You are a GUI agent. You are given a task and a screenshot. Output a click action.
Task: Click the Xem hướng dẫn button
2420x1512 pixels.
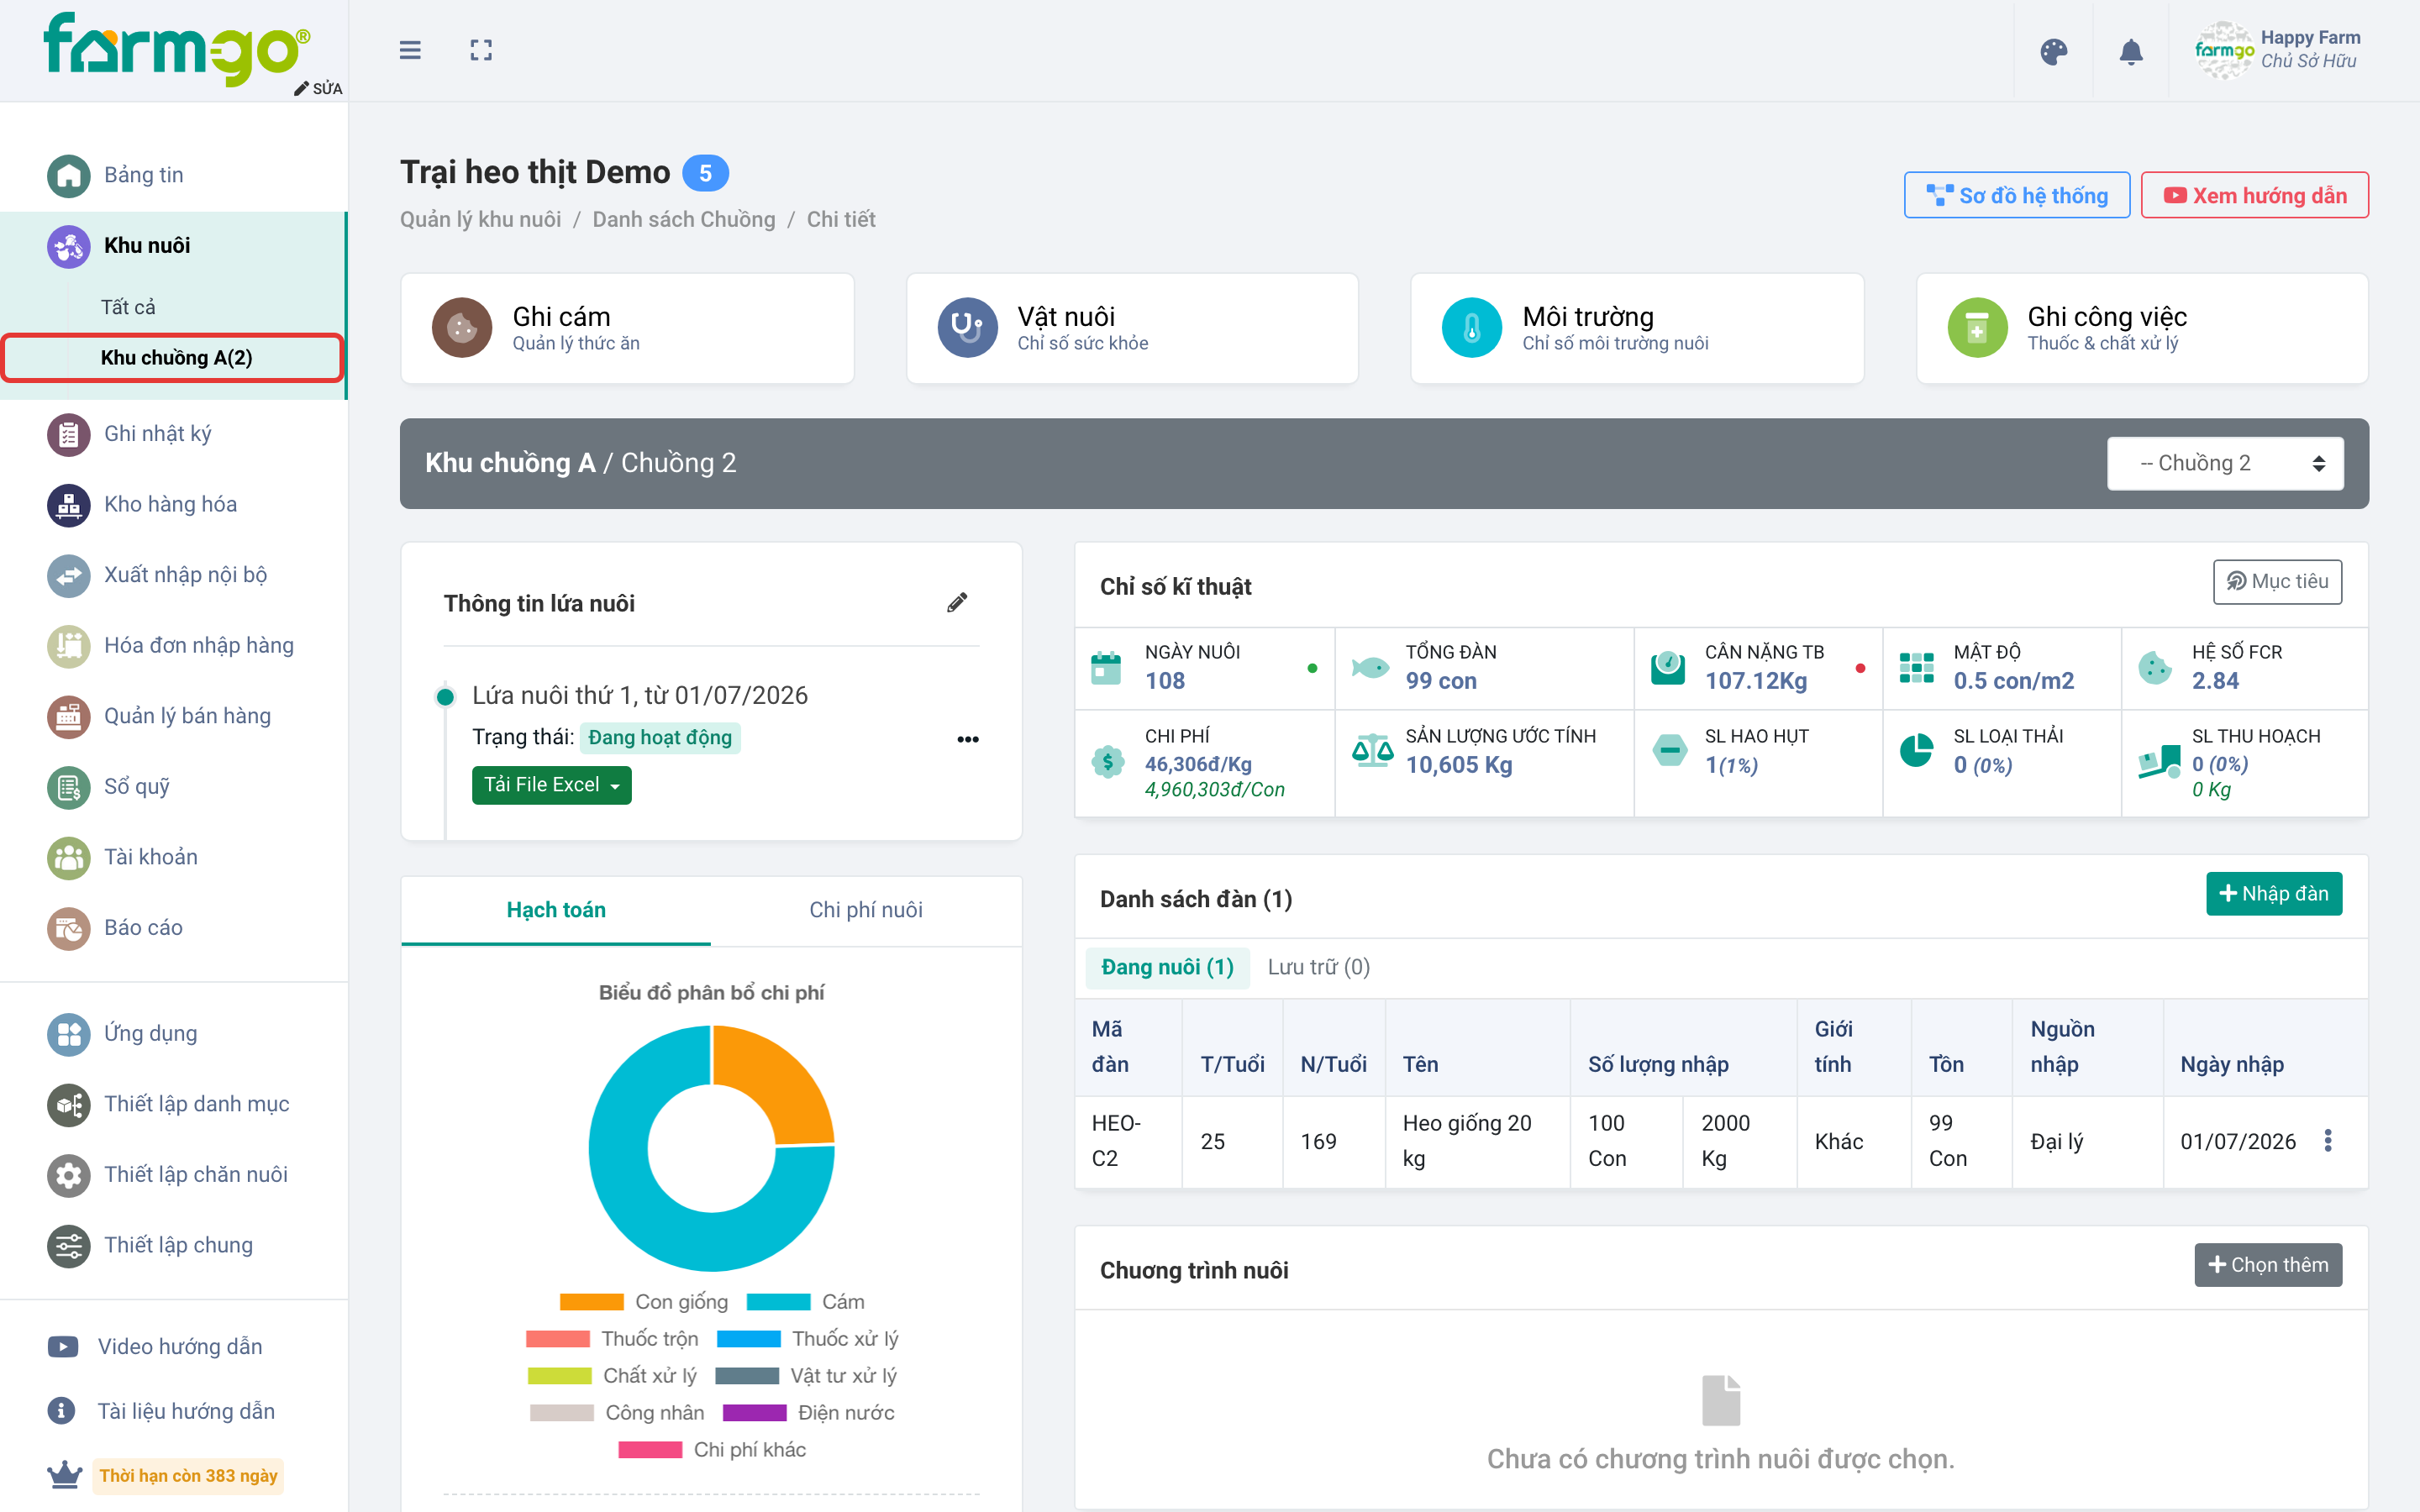coord(2254,195)
